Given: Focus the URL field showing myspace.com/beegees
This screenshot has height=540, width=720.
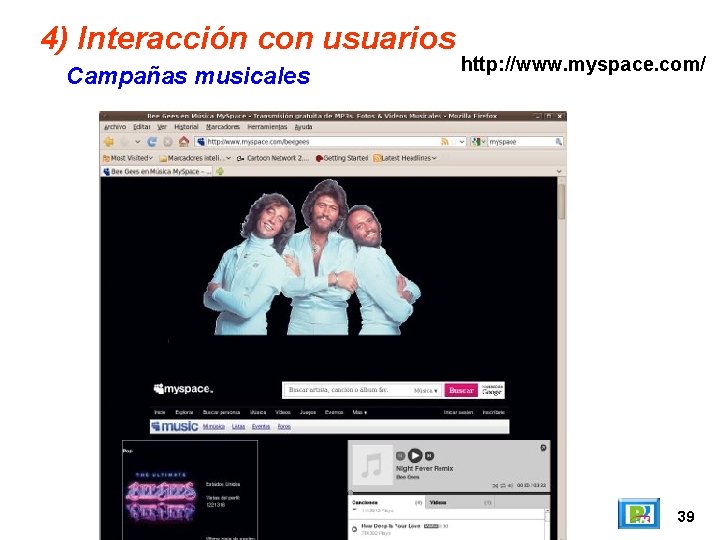Looking at the screenshot, I should coord(331,142).
